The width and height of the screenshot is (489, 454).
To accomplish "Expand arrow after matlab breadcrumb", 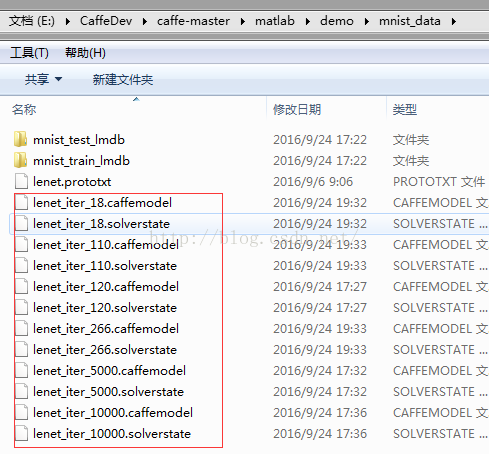I will [308, 22].
